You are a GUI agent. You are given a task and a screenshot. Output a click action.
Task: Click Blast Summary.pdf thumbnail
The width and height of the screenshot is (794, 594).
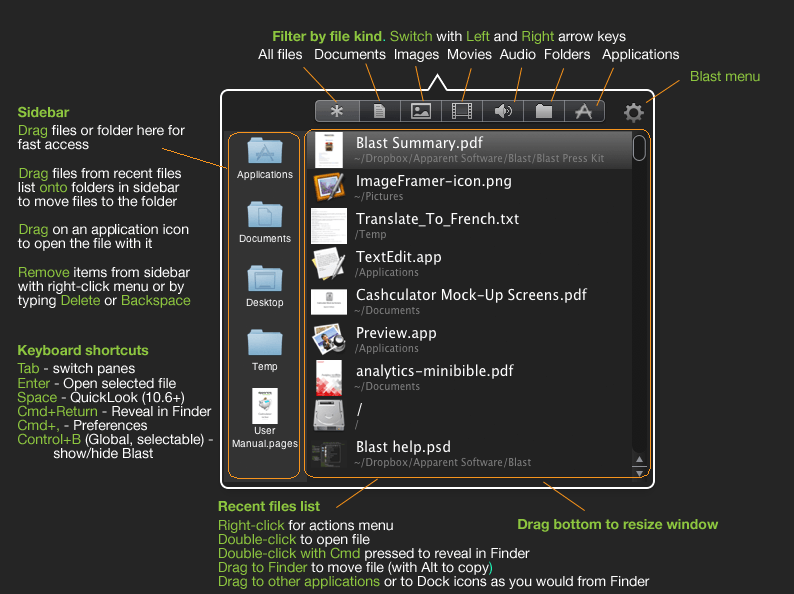pyautogui.click(x=329, y=150)
